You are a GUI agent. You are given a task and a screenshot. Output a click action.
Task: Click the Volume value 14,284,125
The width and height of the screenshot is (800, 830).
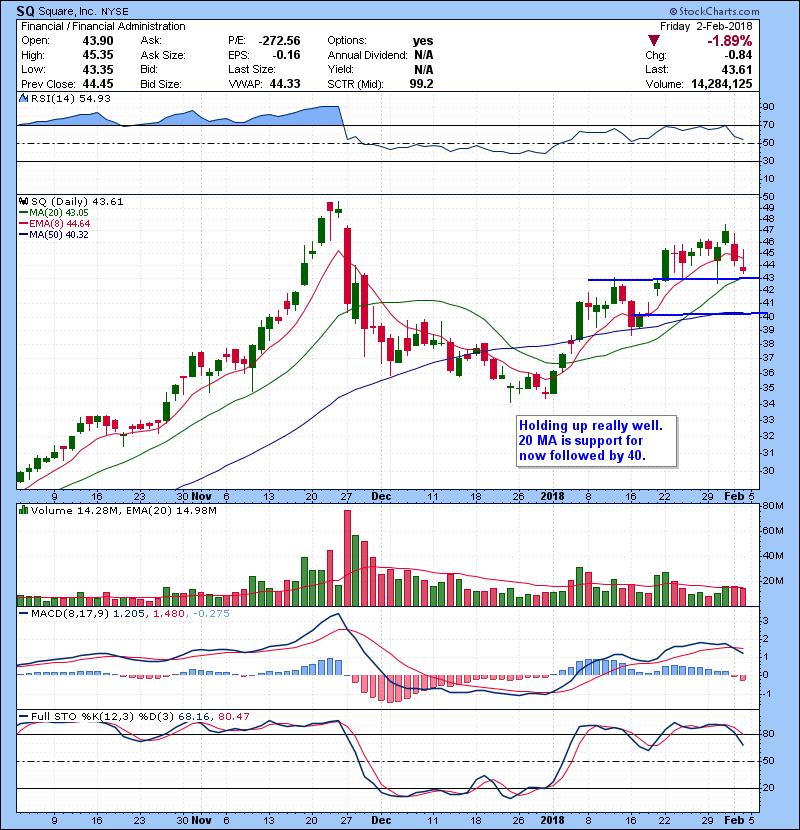pyautogui.click(x=722, y=84)
